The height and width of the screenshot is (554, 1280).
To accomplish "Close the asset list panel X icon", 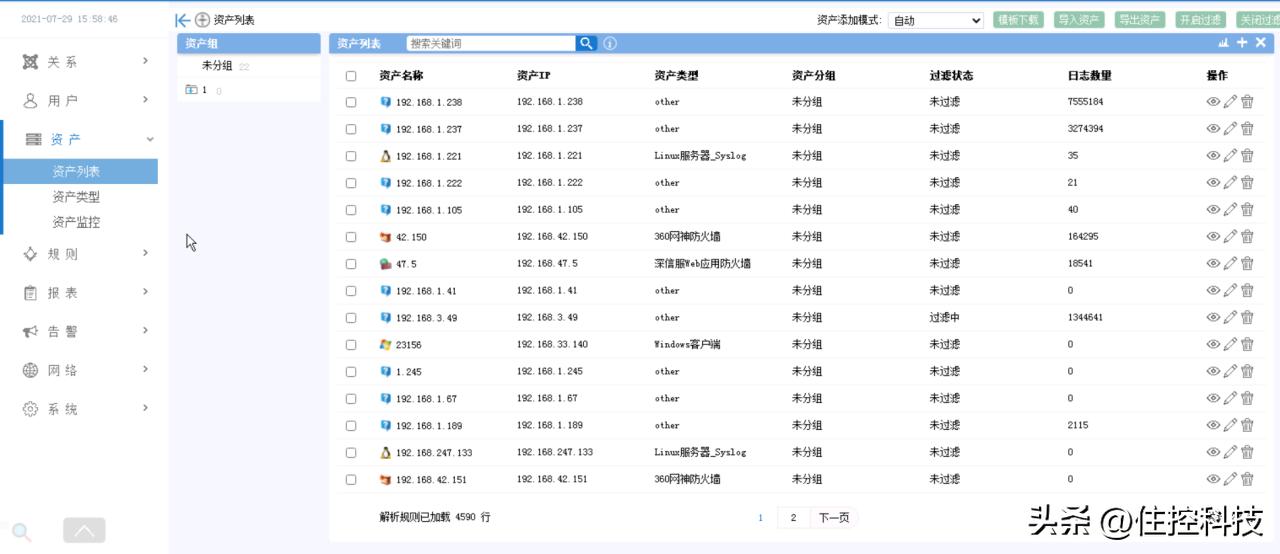I will pyautogui.click(x=1260, y=42).
